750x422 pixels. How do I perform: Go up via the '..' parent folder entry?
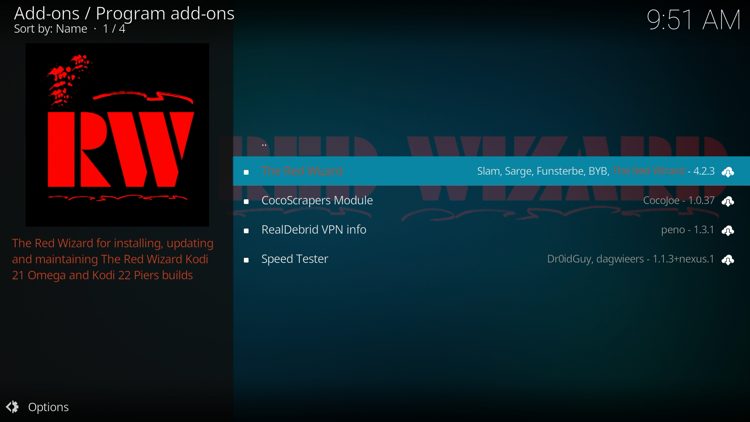tap(264, 144)
